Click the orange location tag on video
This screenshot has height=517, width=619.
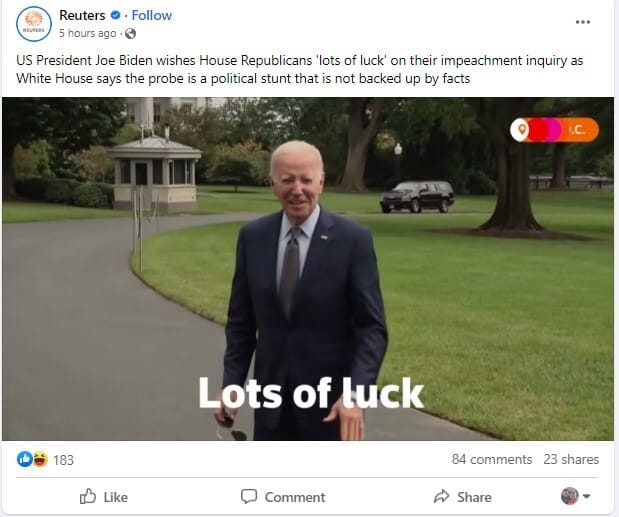[554, 129]
